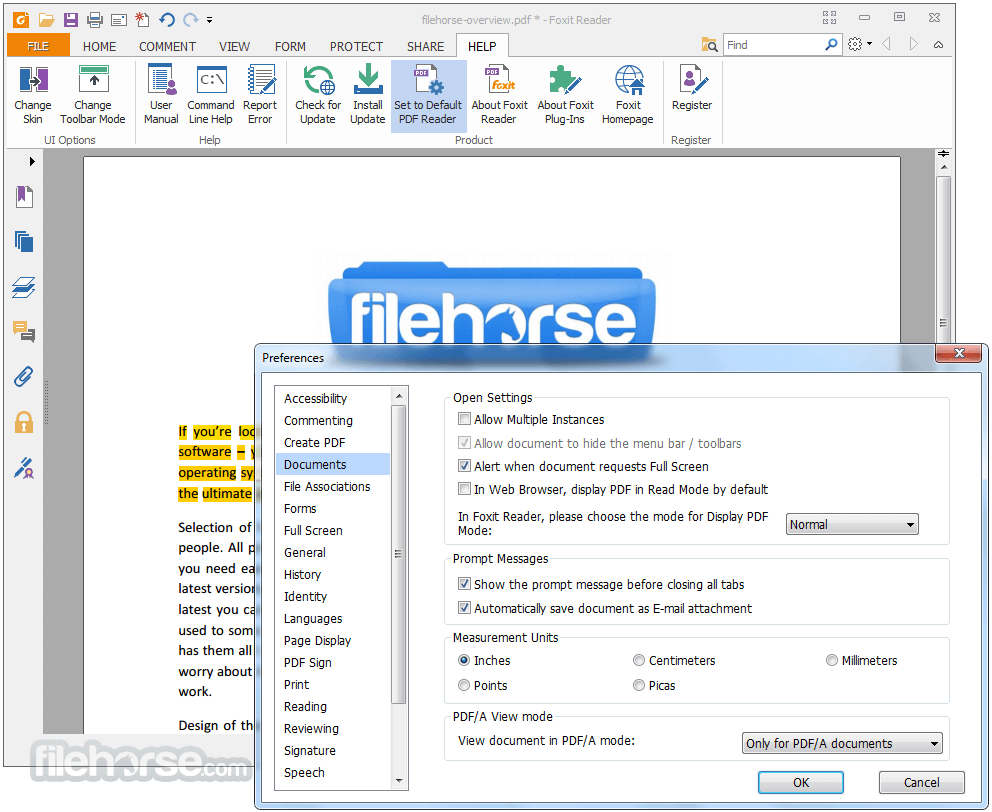Print the document from the quick access toolbar

95,20
